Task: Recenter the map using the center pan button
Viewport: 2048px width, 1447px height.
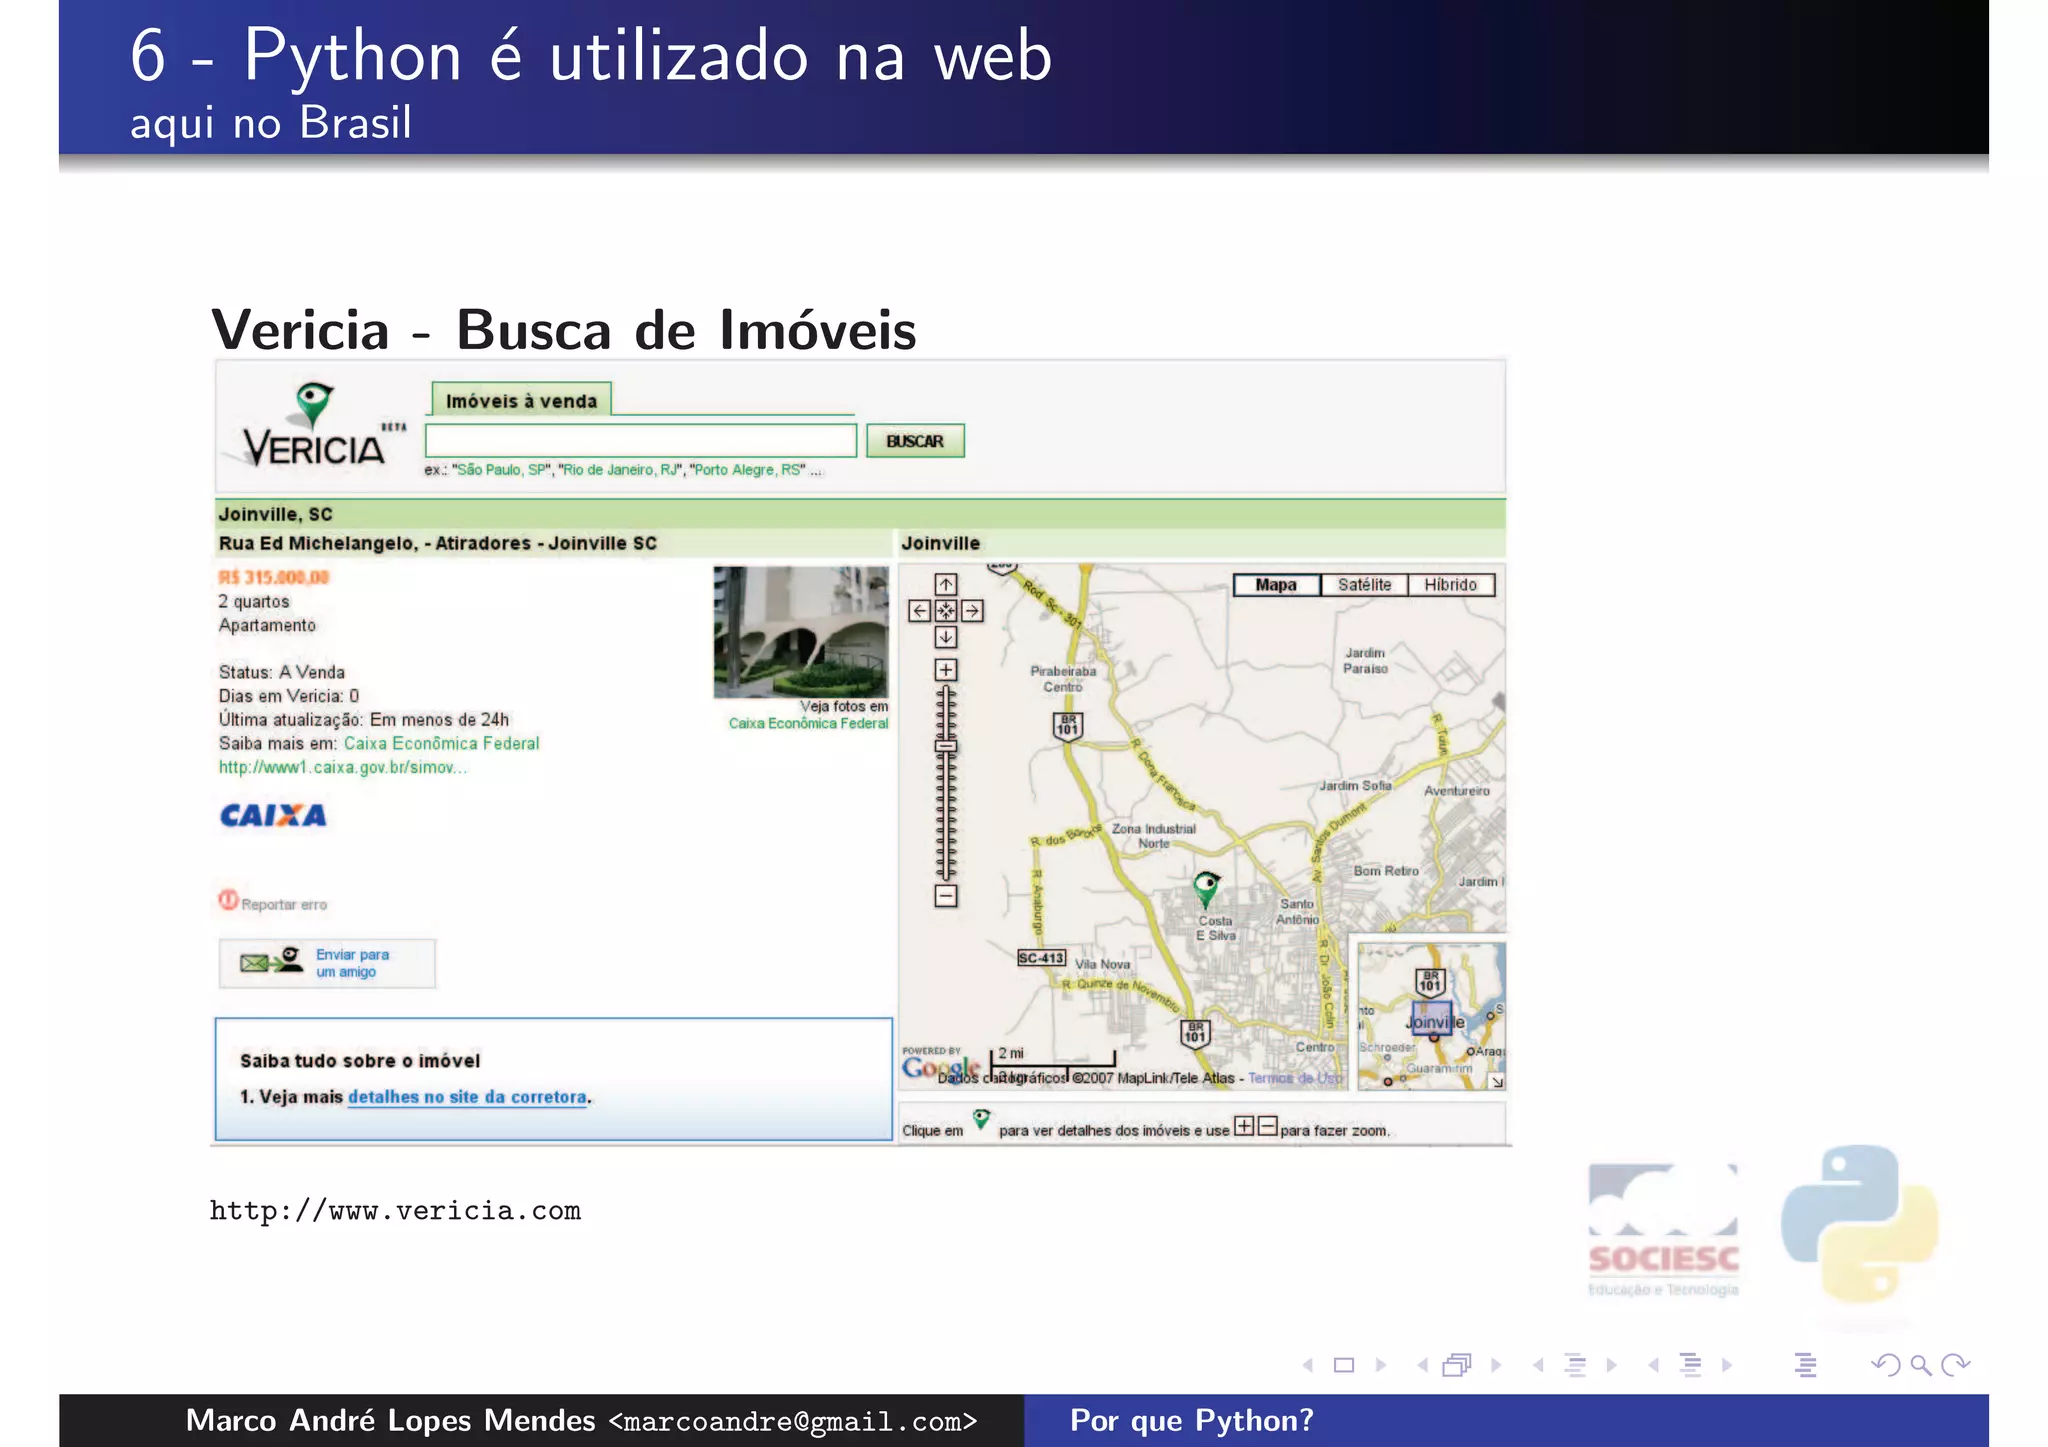Action: (x=946, y=611)
